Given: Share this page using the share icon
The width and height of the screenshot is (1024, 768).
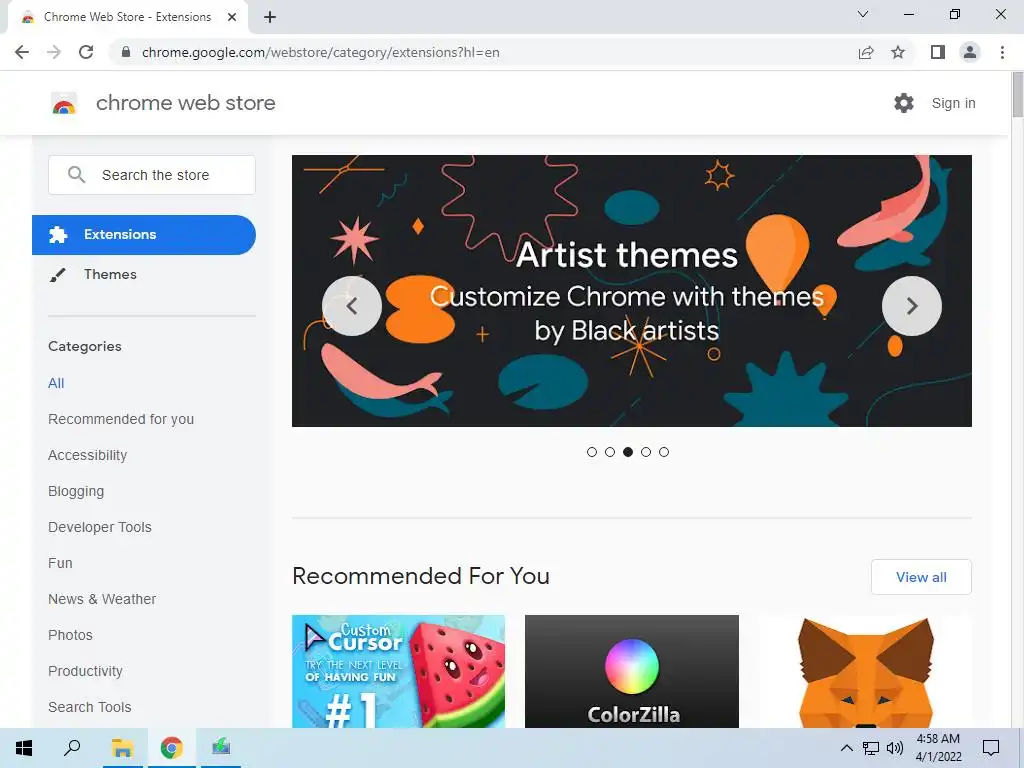Looking at the screenshot, I should click(866, 52).
